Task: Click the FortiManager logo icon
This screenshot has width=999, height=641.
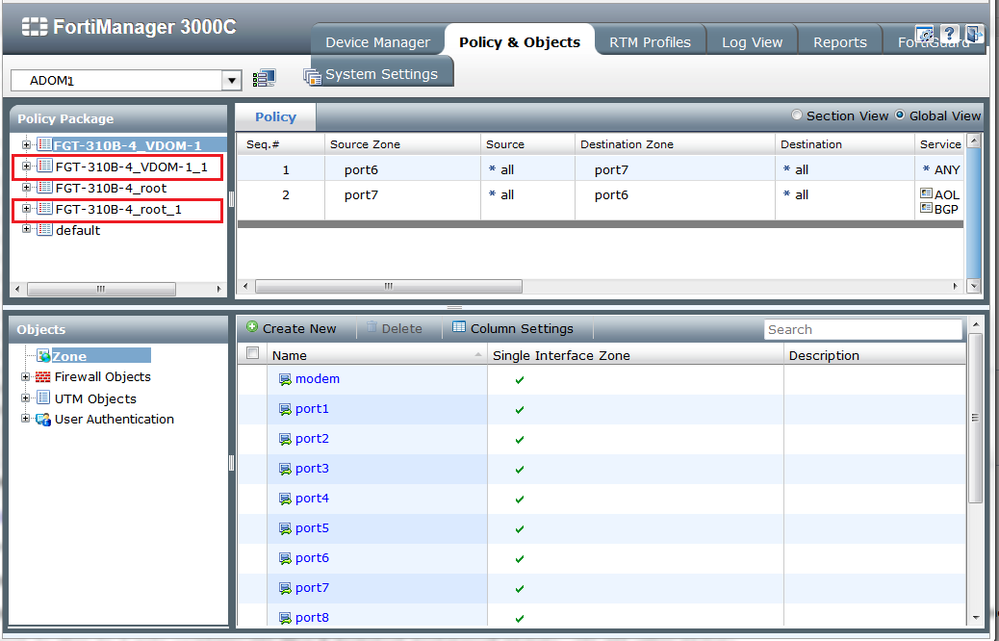Action: point(34,27)
